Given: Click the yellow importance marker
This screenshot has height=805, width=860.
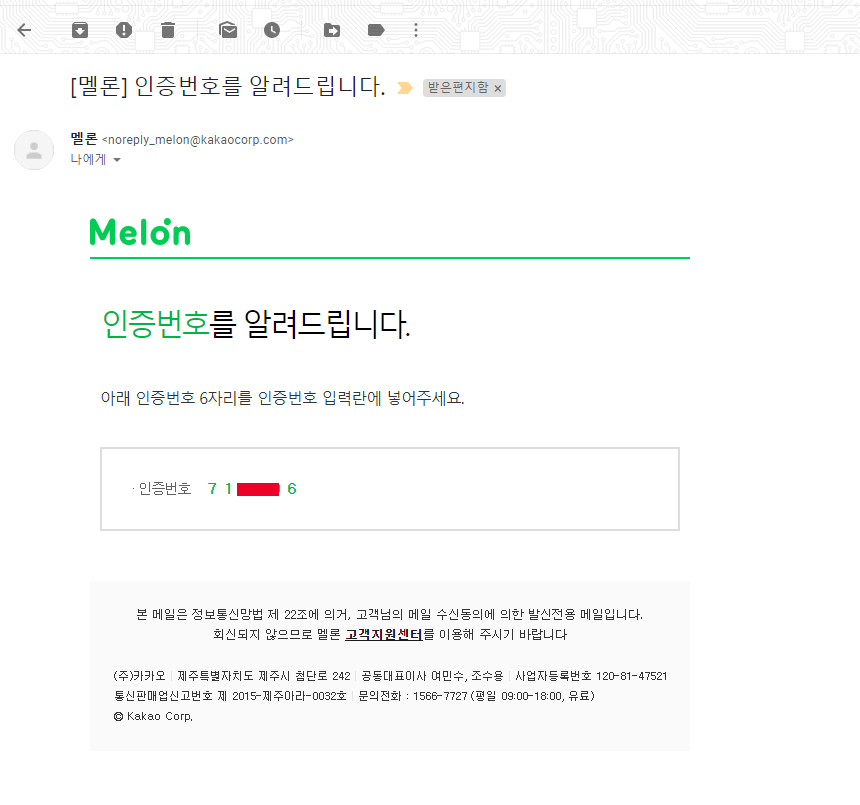Looking at the screenshot, I should coord(405,88).
